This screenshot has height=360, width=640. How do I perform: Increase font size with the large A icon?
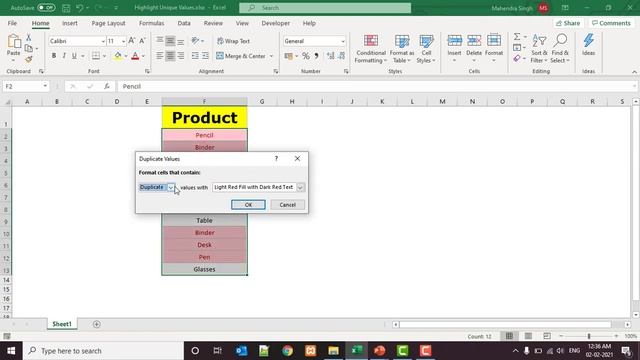coord(131,41)
